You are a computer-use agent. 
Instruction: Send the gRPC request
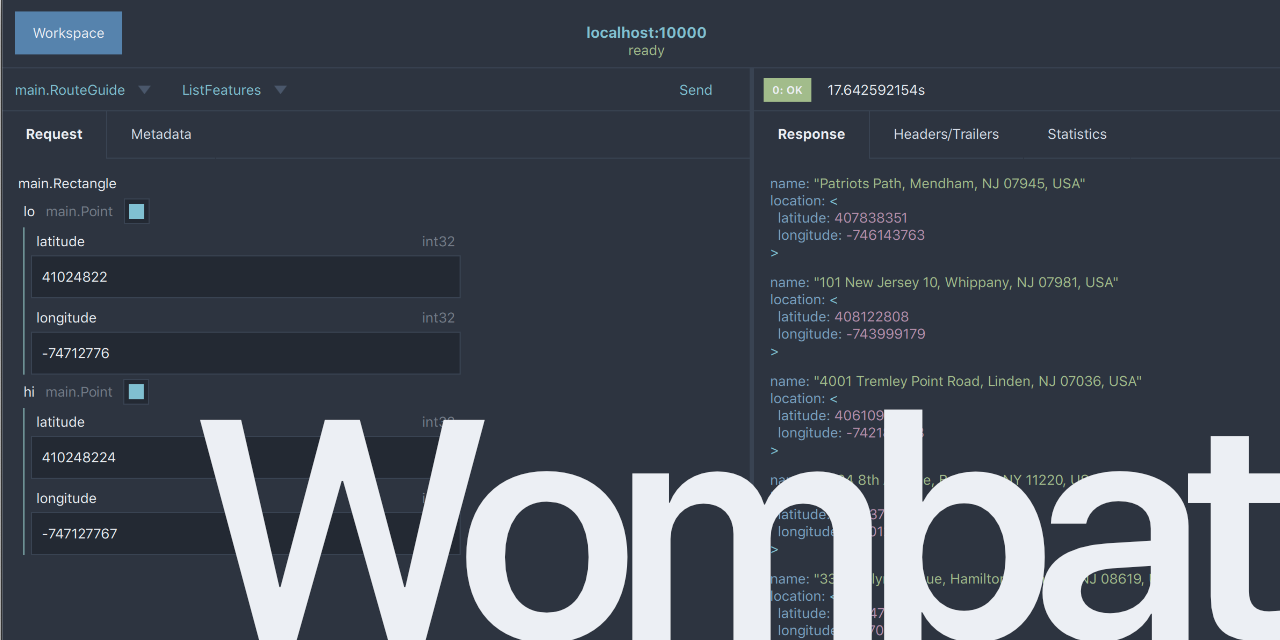[x=696, y=90]
